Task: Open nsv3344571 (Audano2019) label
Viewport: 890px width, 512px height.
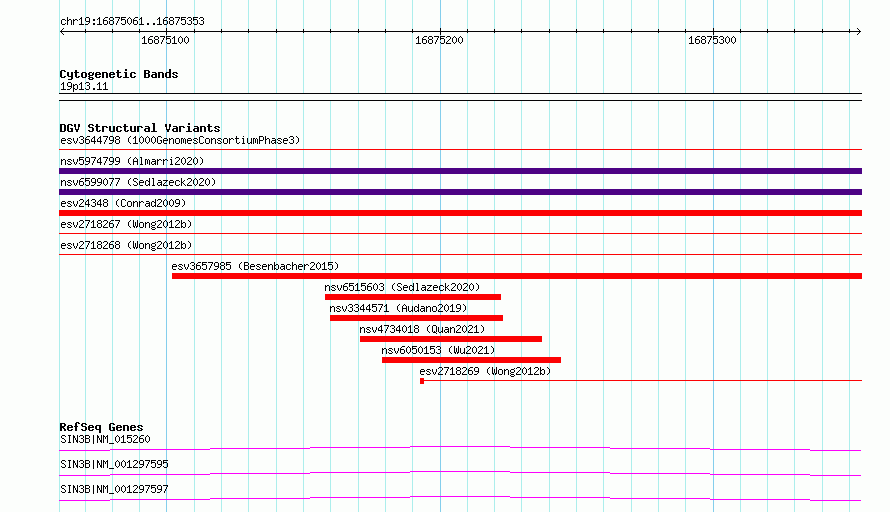Action: (398, 308)
